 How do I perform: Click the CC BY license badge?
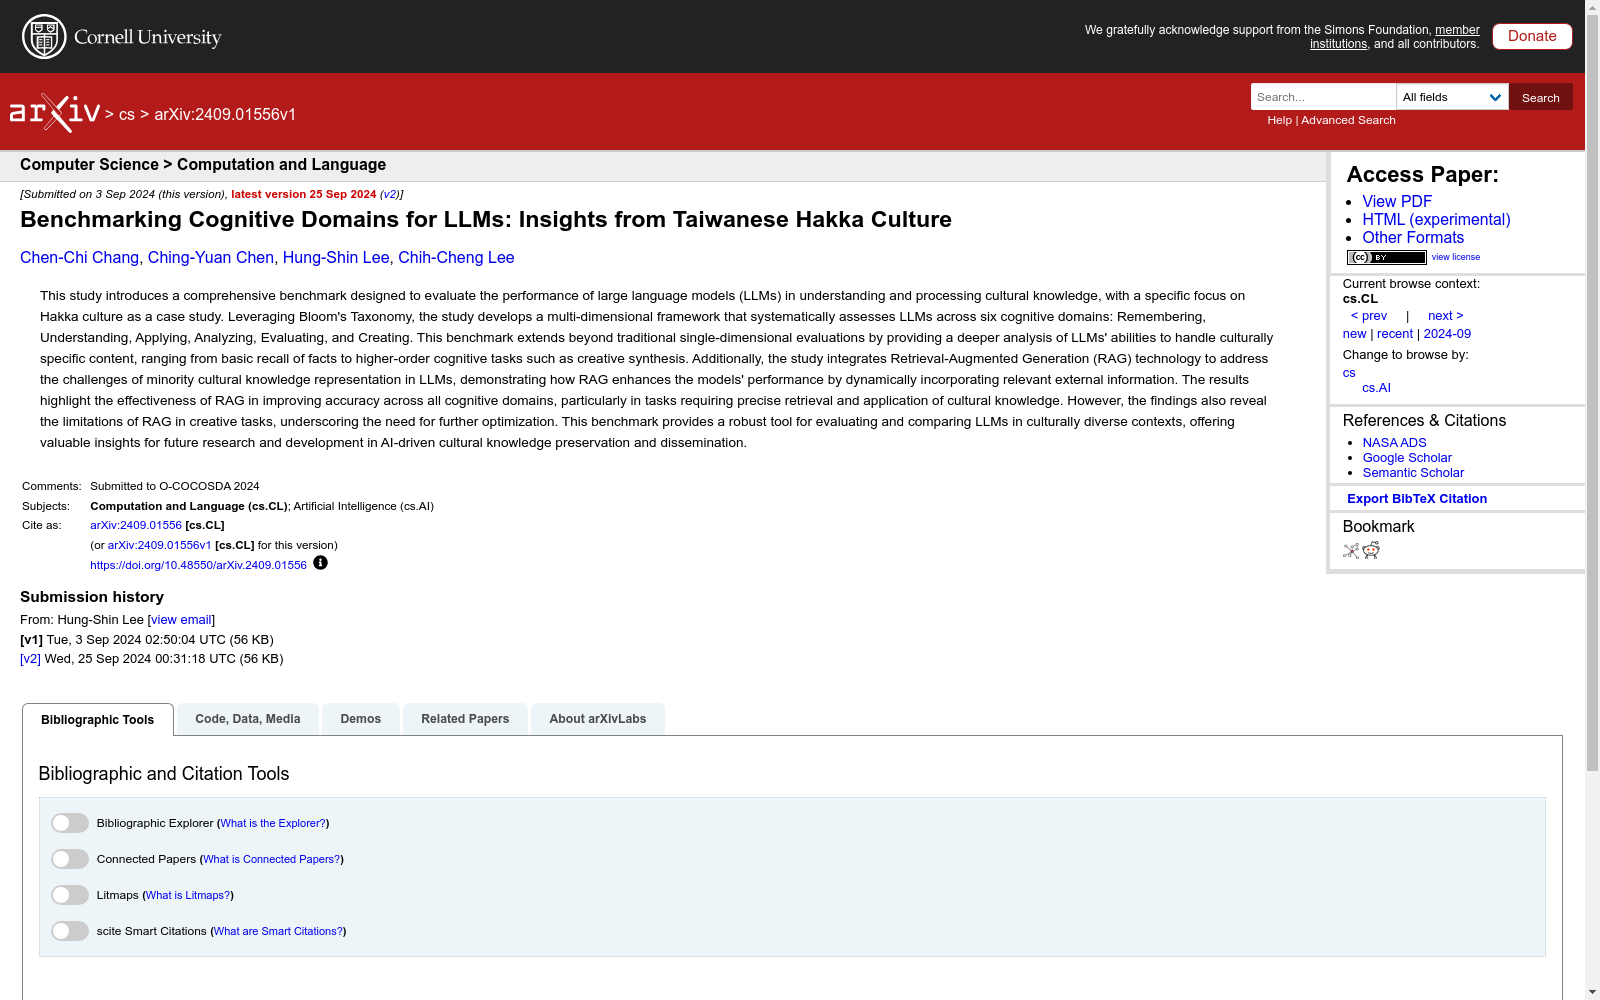(1386, 257)
